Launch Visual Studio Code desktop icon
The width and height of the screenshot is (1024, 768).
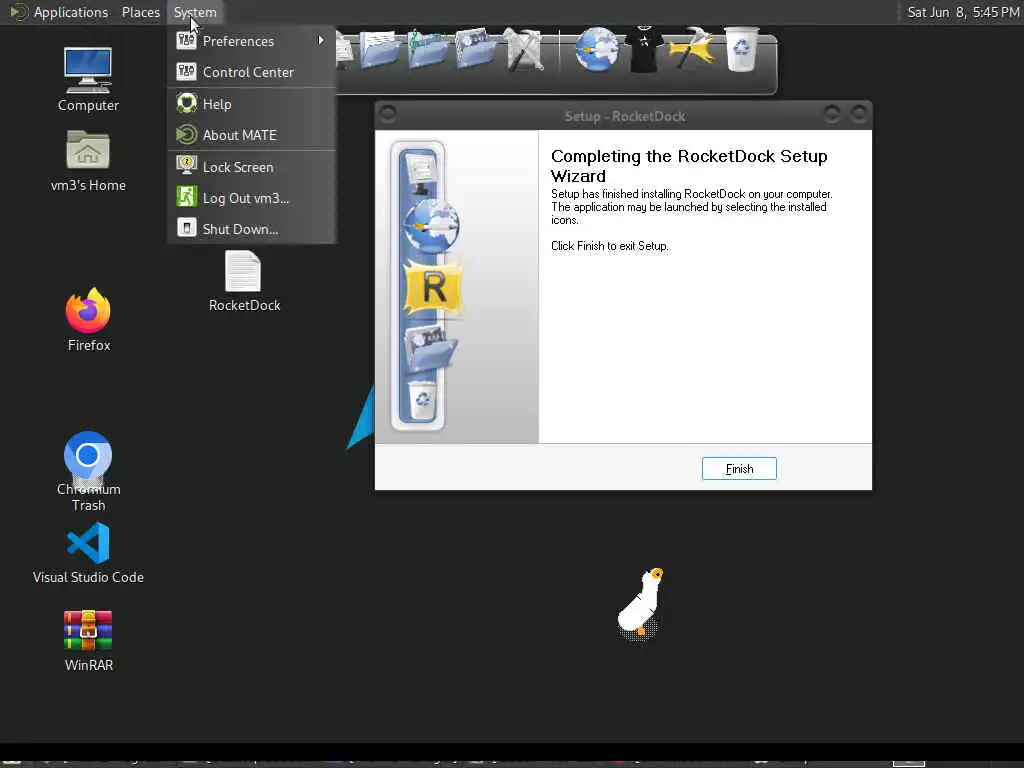click(x=88, y=552)
